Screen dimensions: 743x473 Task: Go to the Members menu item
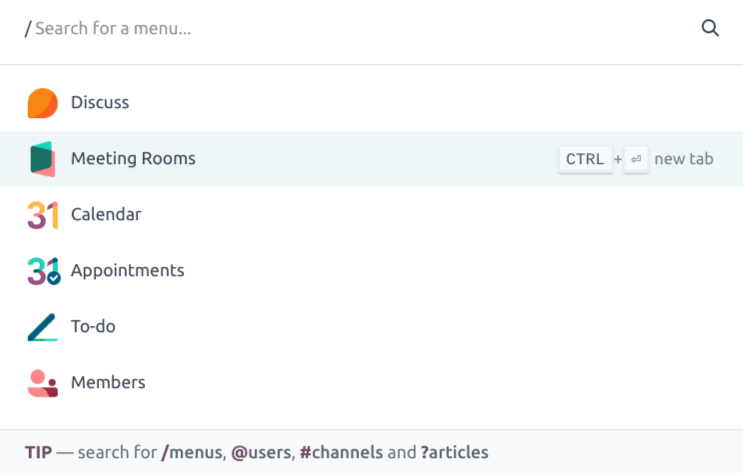point(108,383)
